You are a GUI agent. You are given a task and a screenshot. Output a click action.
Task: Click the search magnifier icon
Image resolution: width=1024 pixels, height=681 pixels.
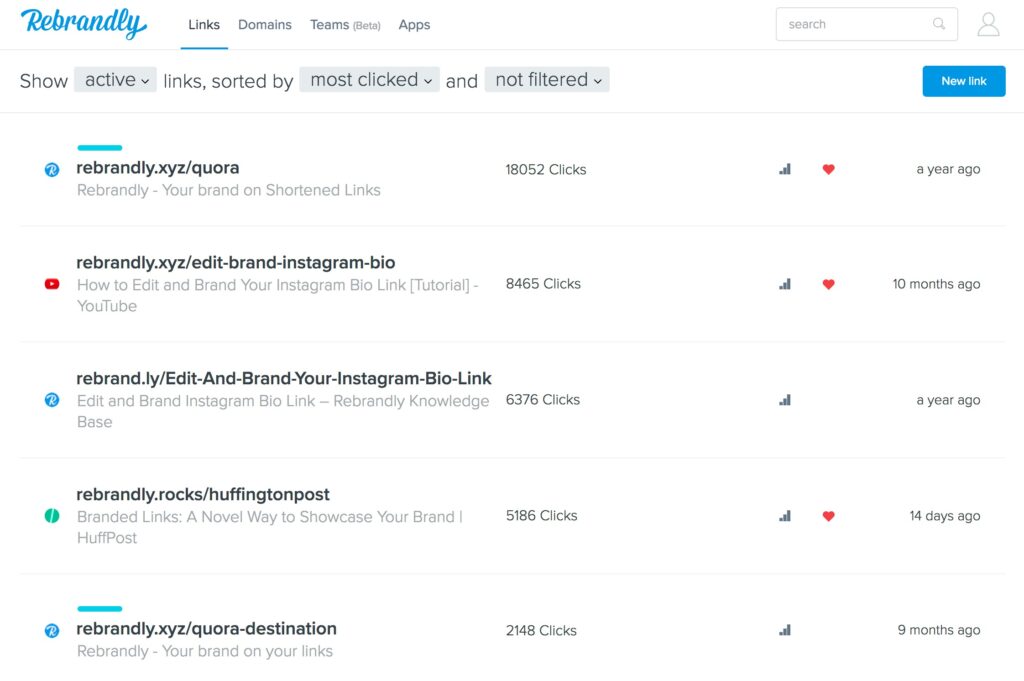click(938, 23)
